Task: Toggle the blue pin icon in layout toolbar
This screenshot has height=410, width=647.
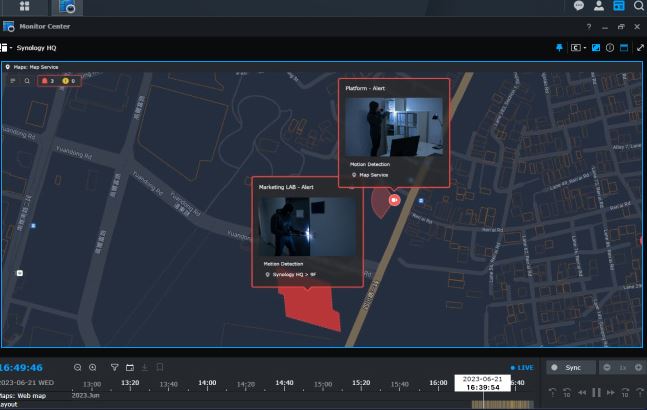Action: [559, 48]
